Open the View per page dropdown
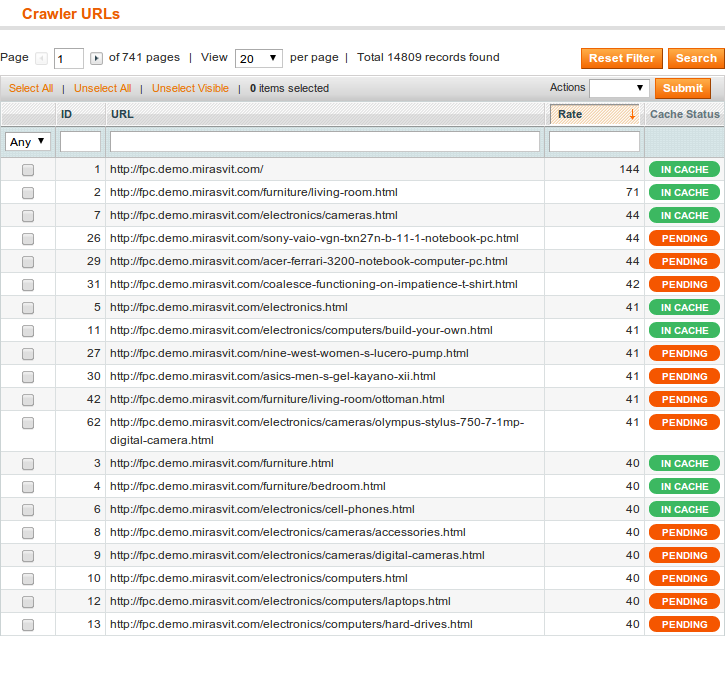 pyautogui.click(x=258, y=59)
